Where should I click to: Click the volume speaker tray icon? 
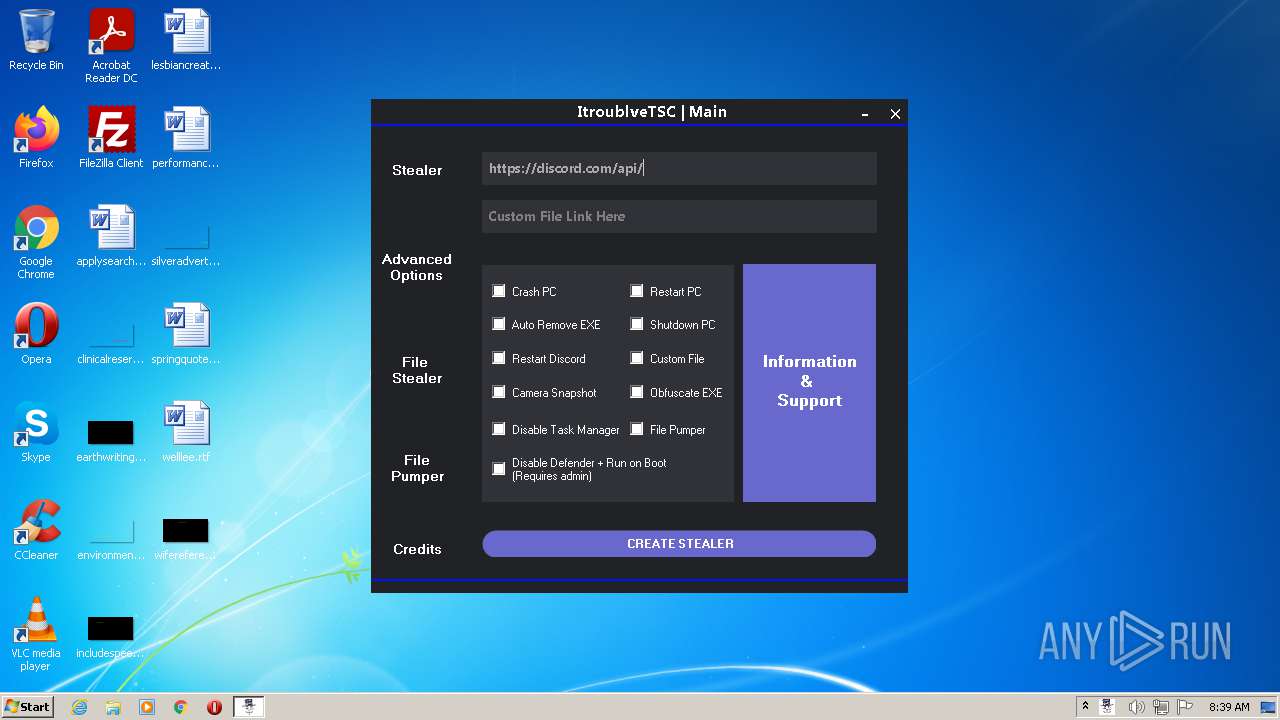[x=1136, y=707]
